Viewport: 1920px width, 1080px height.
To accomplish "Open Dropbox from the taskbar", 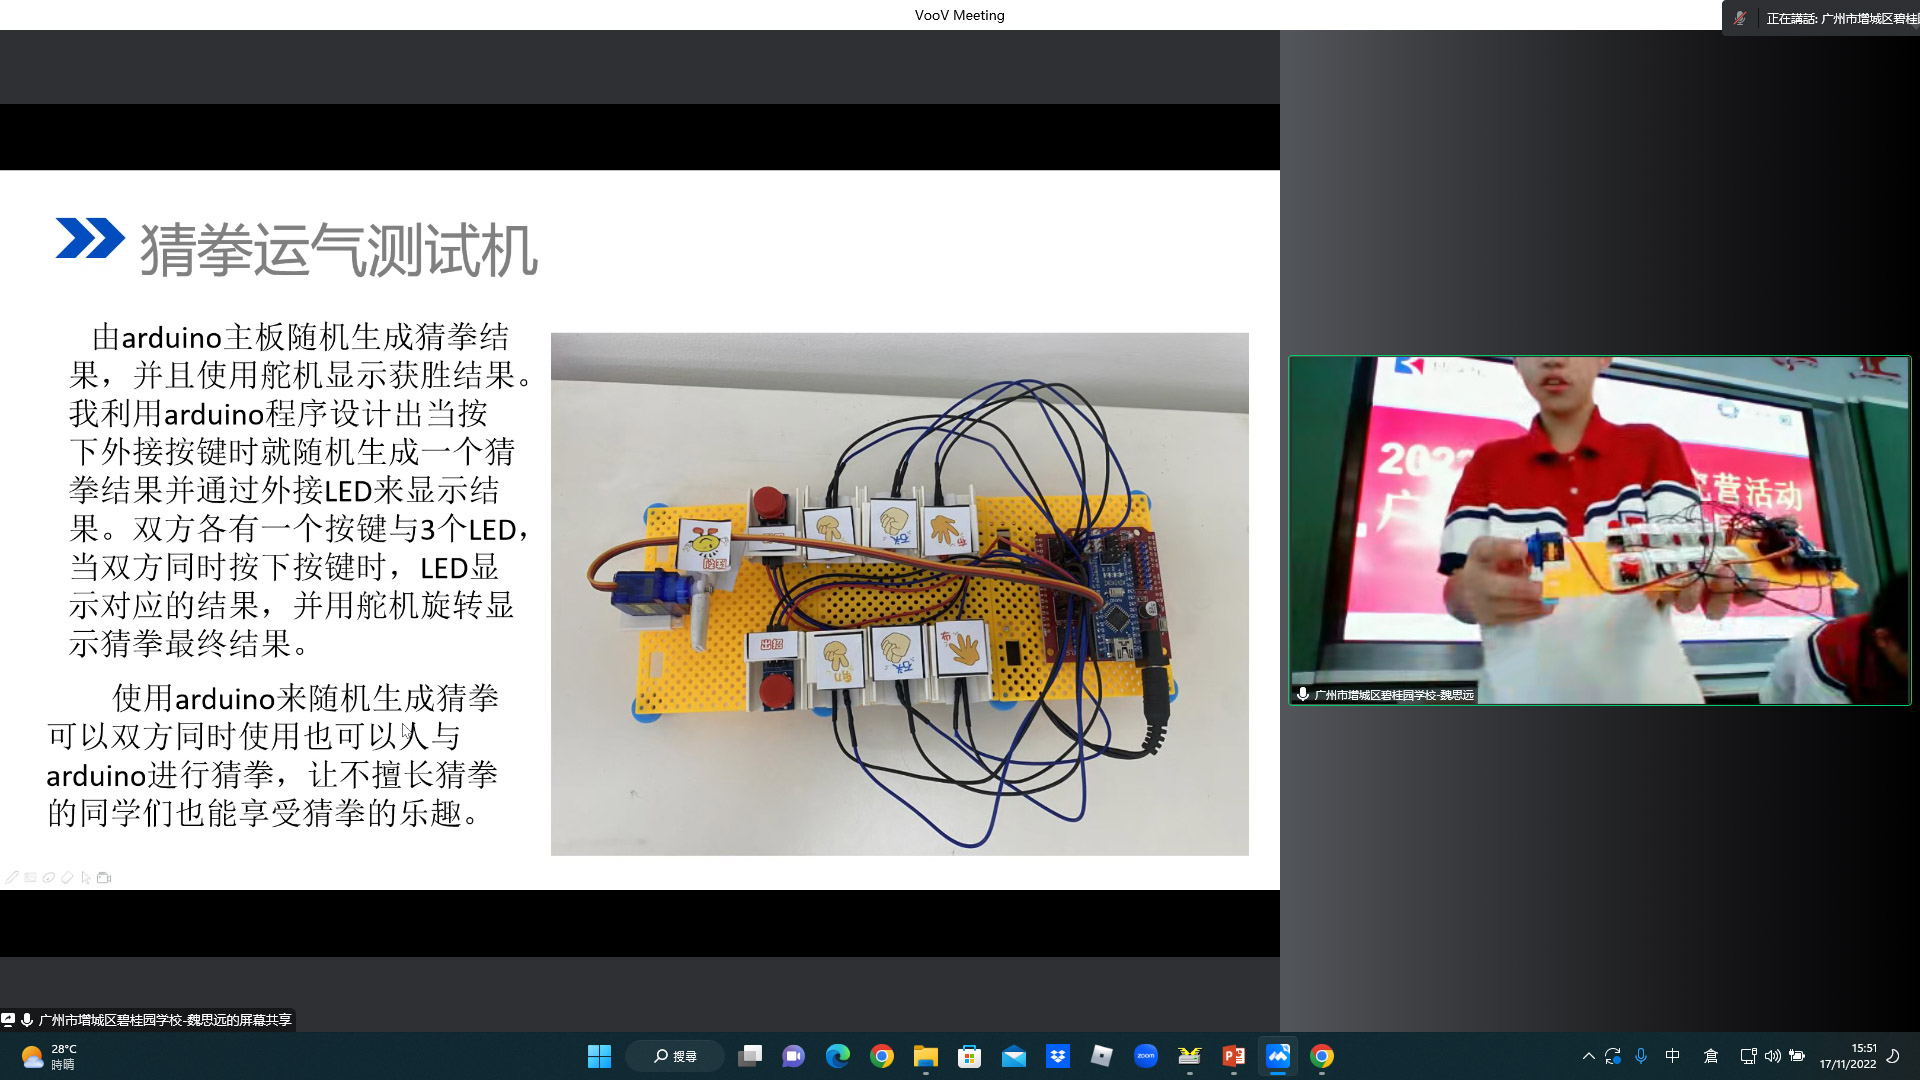I will coord(1058,1056).
